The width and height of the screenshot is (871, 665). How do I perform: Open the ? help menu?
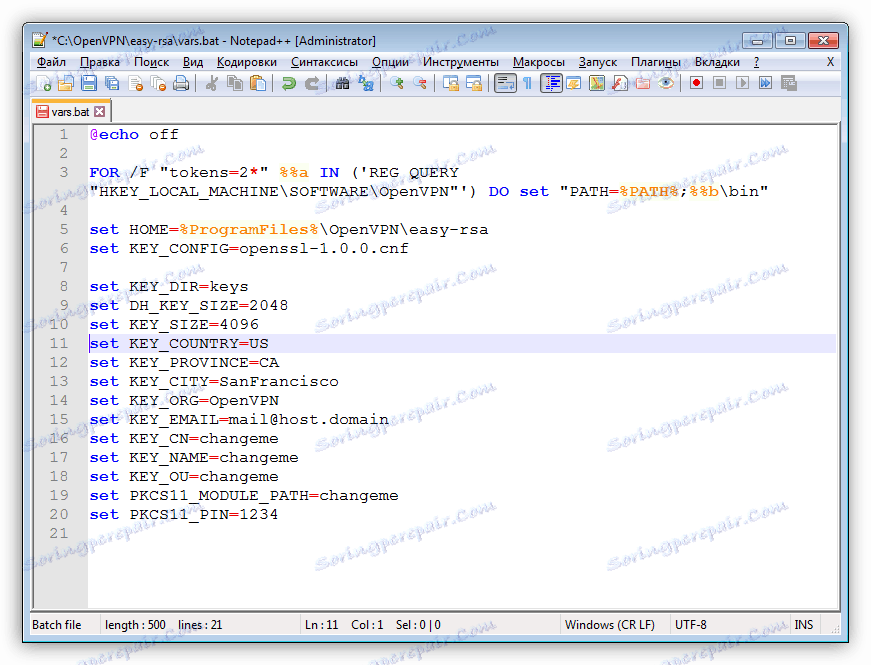757,62
